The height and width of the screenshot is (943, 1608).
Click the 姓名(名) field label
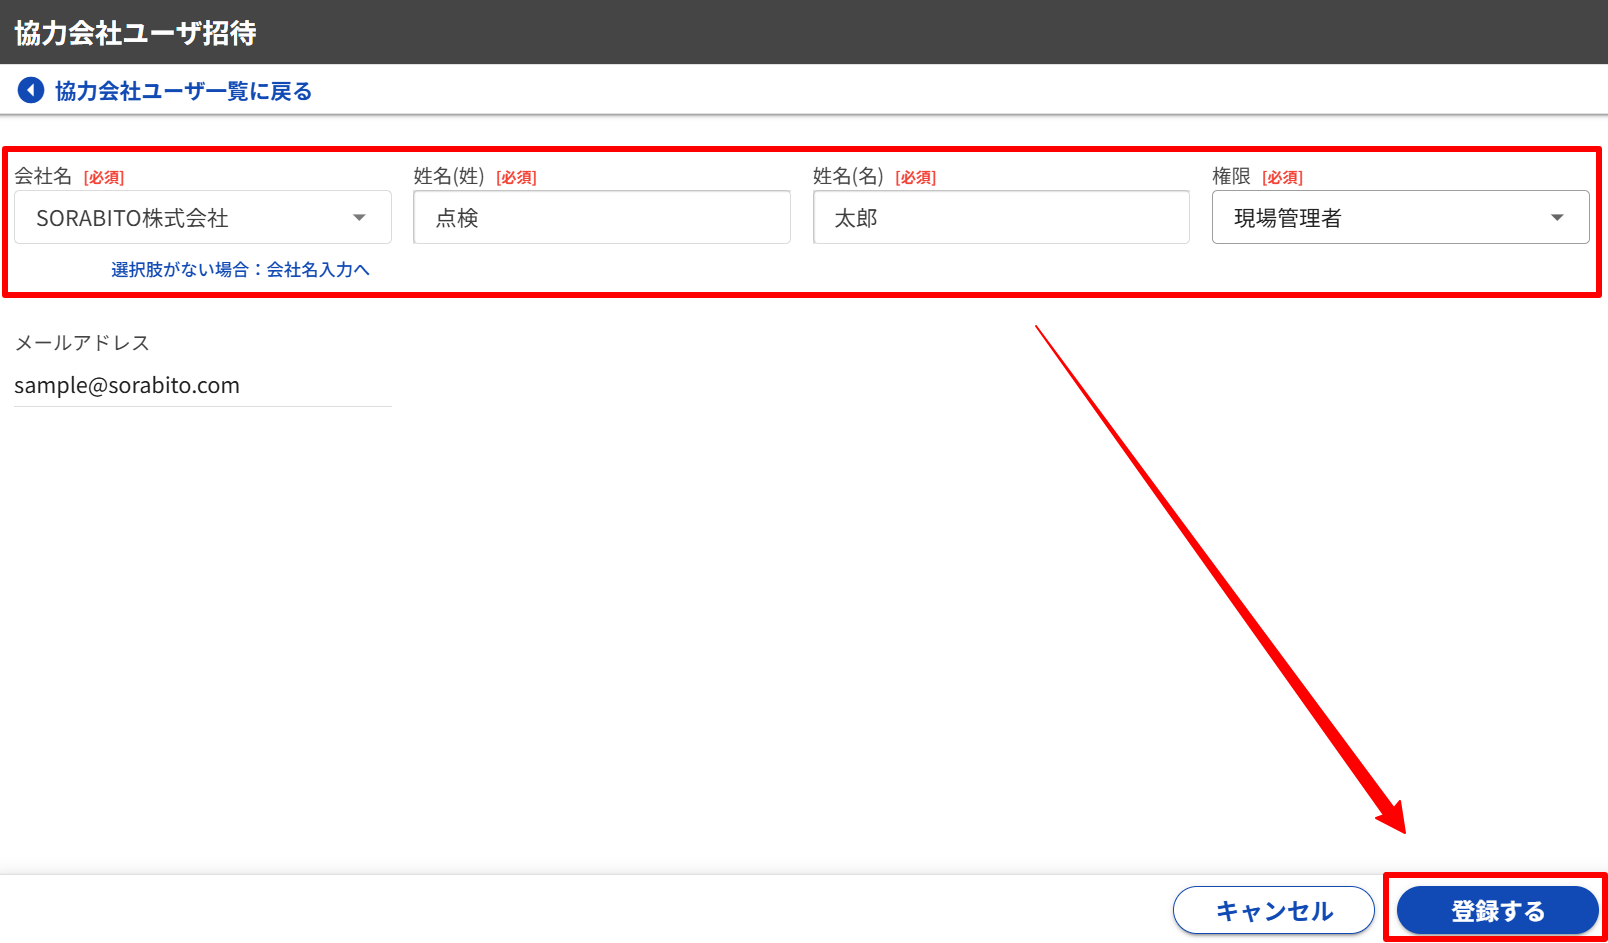coord(848,176)
